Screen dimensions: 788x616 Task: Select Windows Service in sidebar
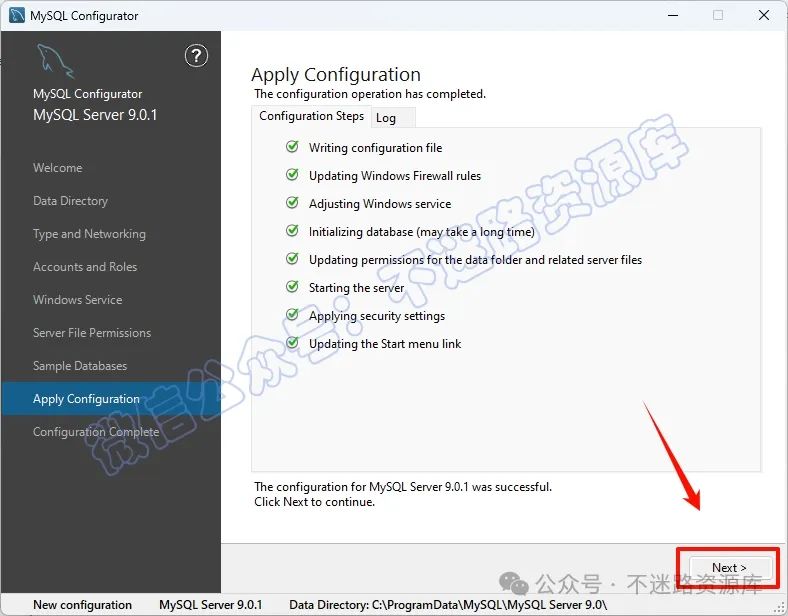pos(77,300)
